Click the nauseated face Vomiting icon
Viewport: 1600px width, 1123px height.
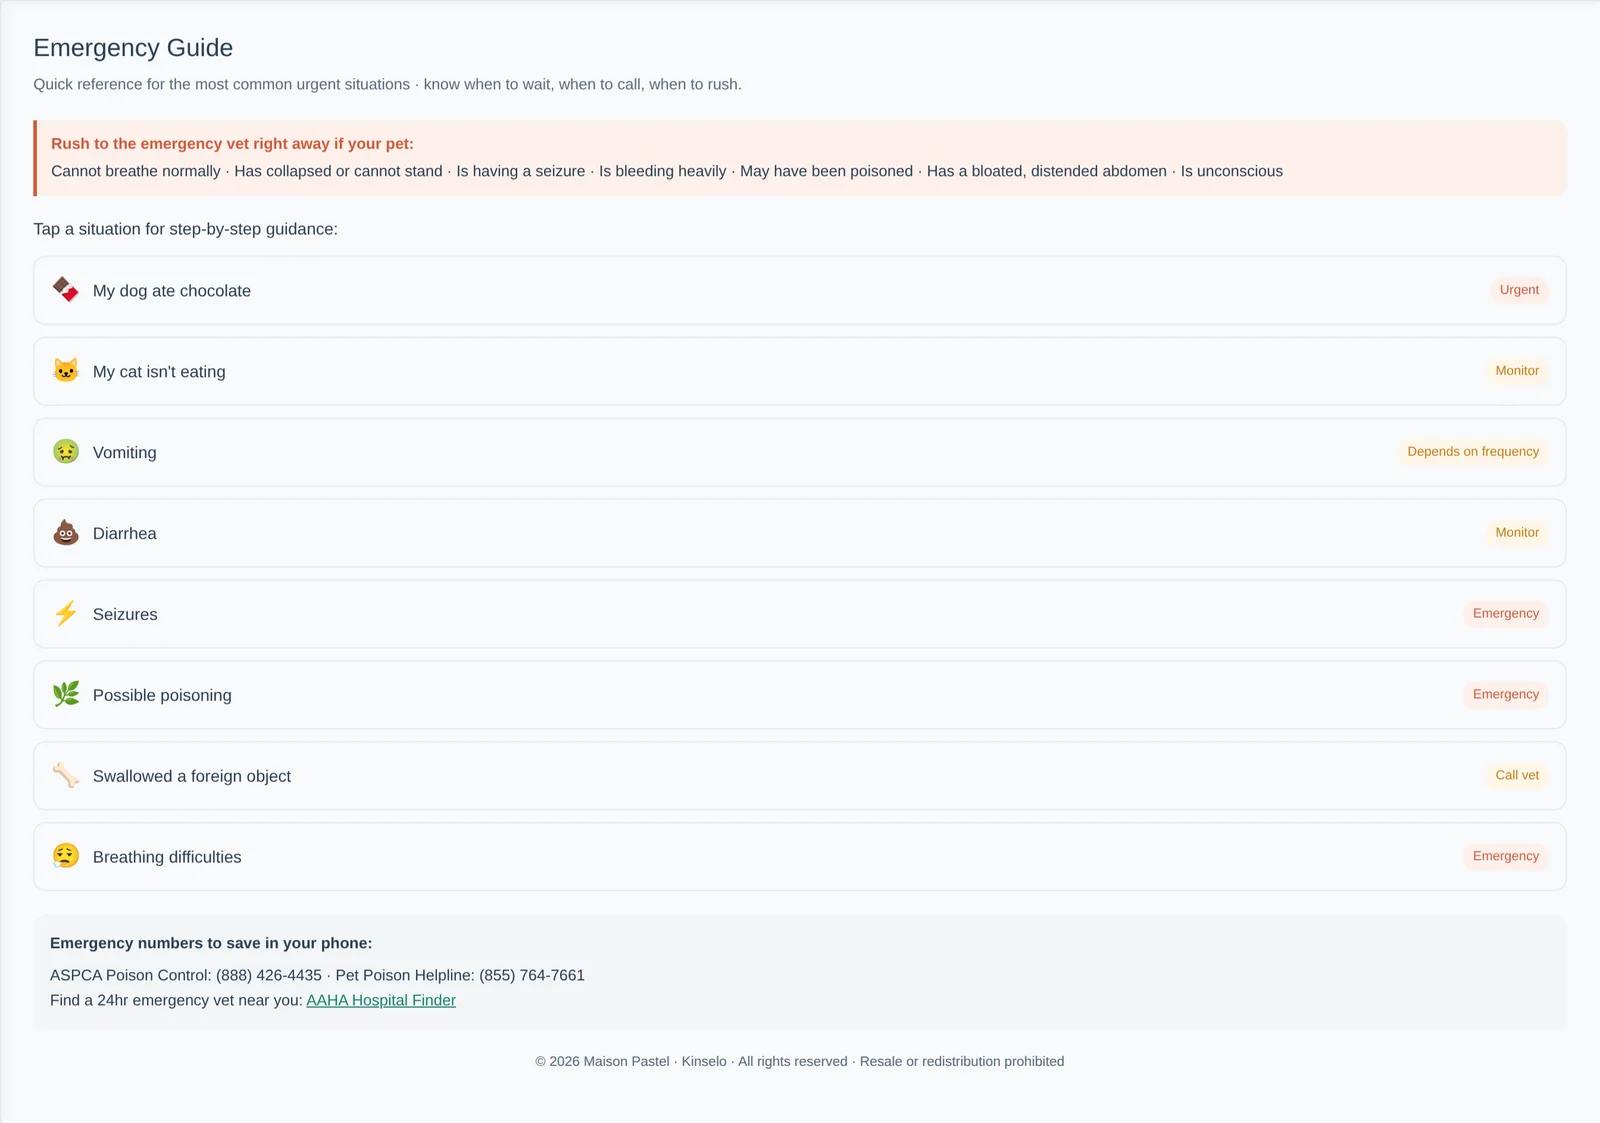[x=66, y=452]
